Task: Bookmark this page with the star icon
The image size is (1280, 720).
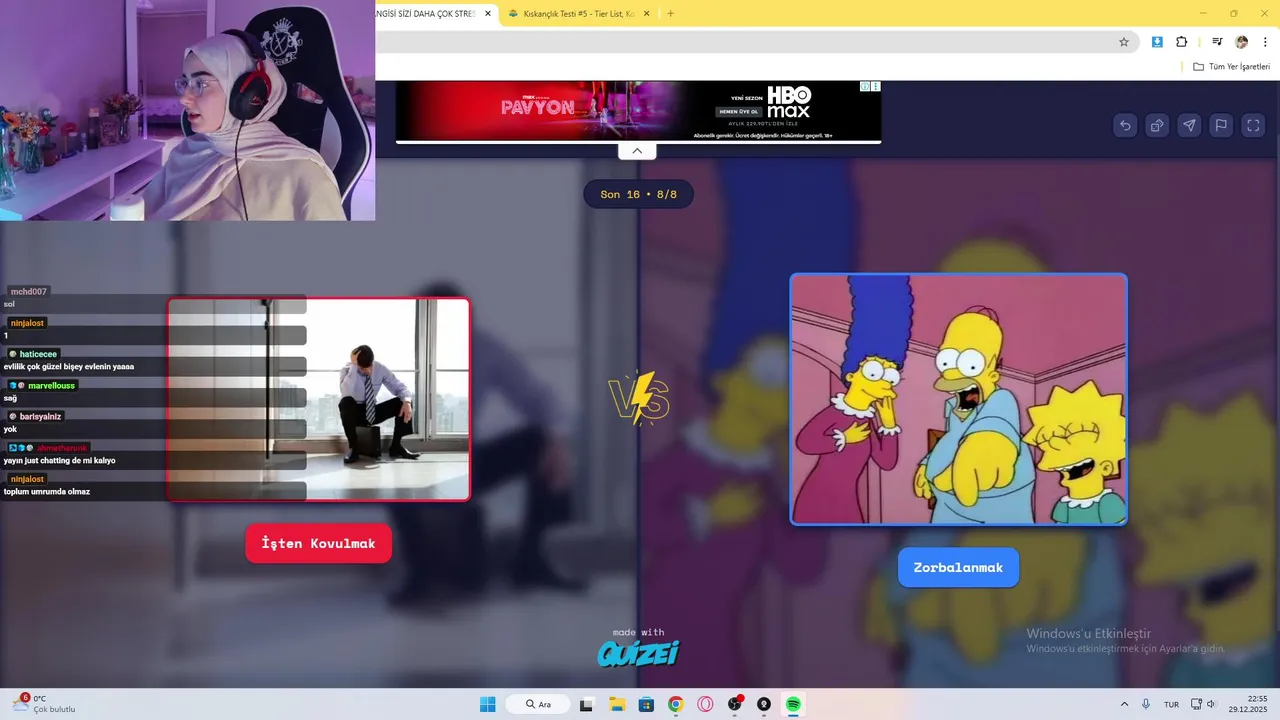Action: [1124, 42]
